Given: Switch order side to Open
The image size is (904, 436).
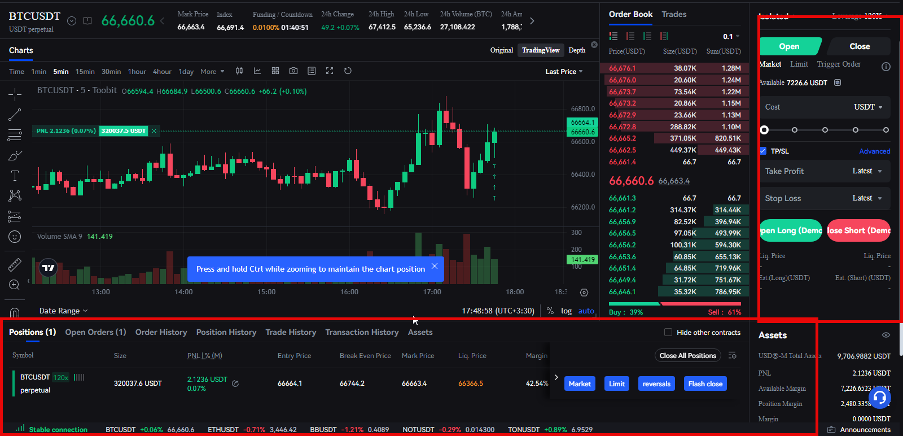Looking at the screenshot, I should tap(789, 46).
